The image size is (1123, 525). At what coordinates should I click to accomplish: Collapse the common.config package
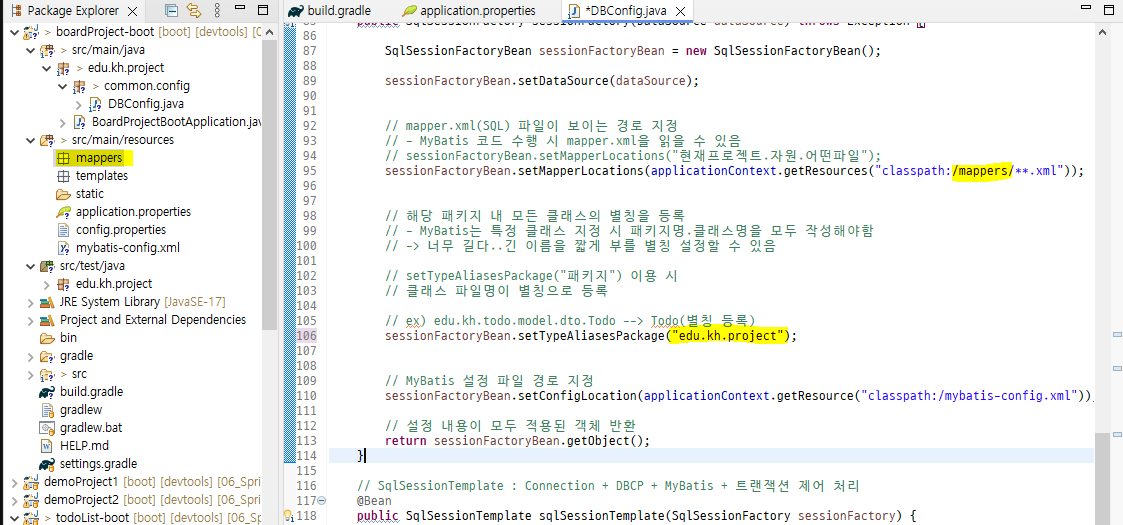pyautogui.click(x=62, y=86)
